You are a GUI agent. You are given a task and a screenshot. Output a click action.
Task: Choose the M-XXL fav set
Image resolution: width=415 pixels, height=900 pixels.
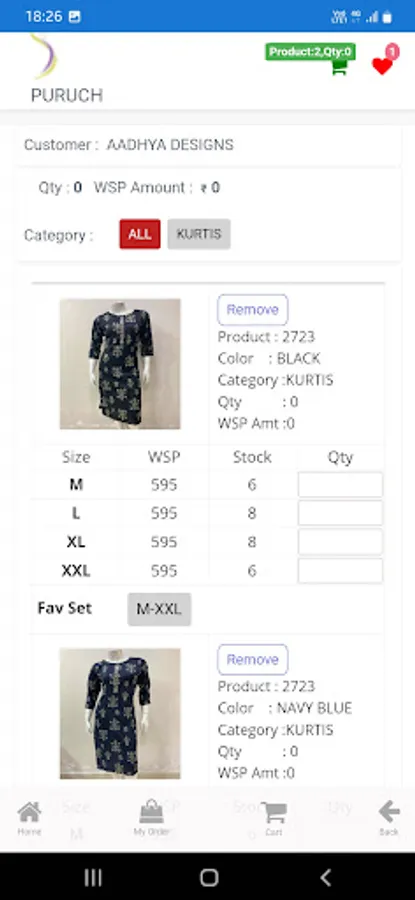point(159,609)
